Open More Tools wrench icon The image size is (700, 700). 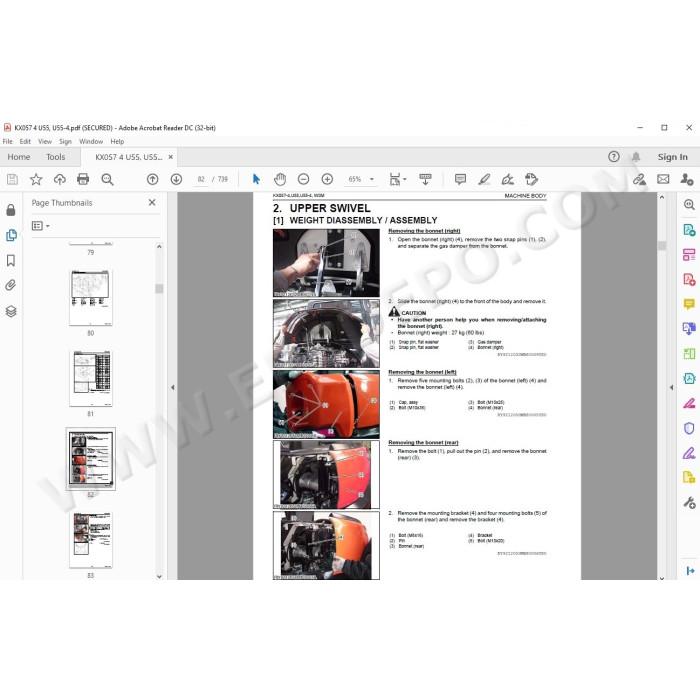click(689, 503)
